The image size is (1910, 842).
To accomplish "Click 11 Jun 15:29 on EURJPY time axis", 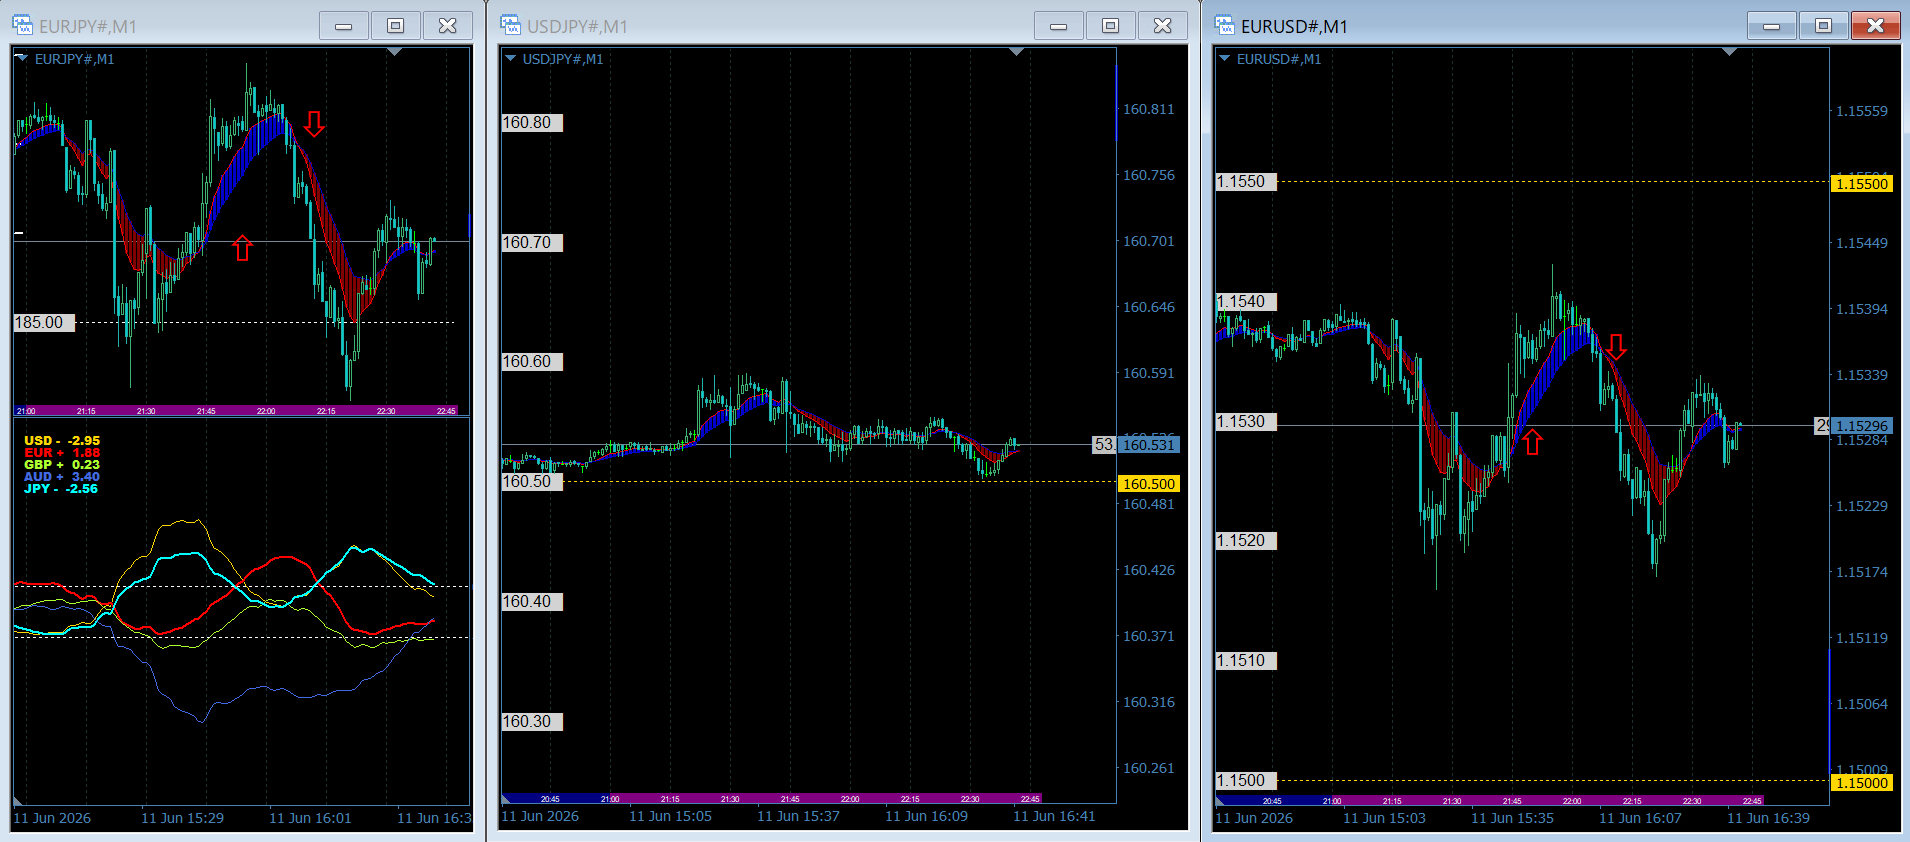I will [x=182, y=818].
